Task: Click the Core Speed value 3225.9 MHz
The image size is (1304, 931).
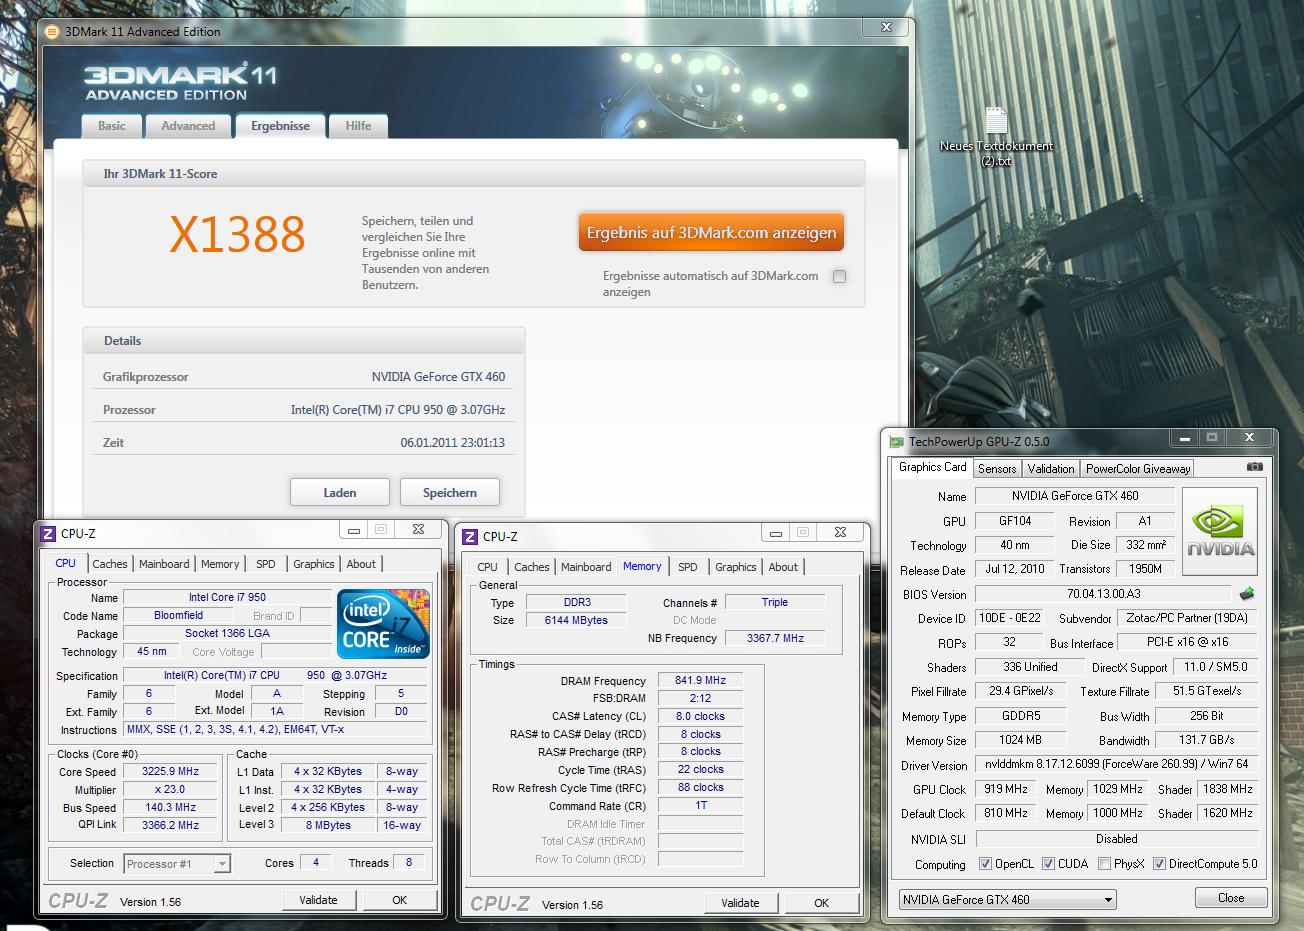Action: click(x=170, y=772)
